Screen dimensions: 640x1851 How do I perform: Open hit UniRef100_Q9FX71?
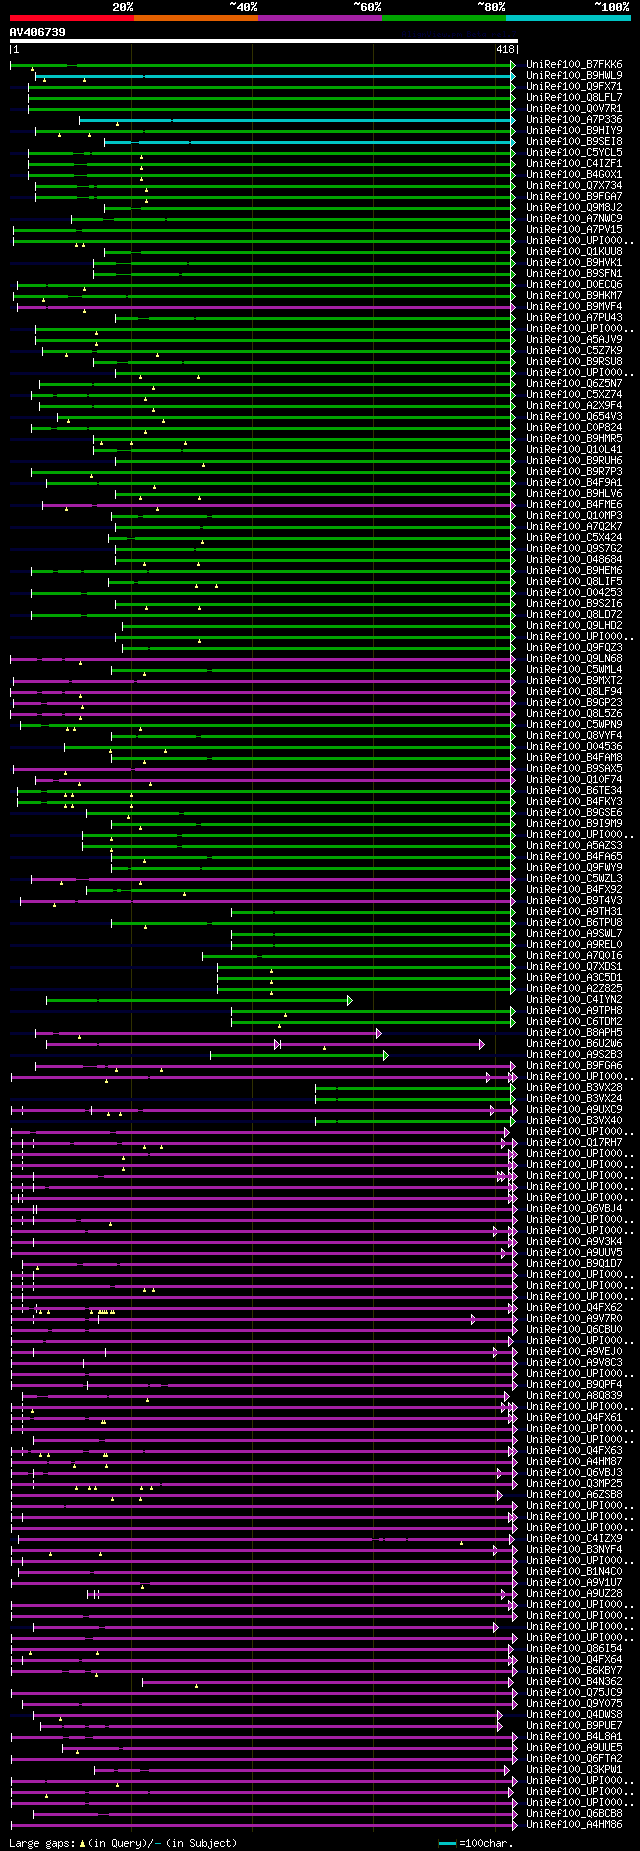click(574, 86)
